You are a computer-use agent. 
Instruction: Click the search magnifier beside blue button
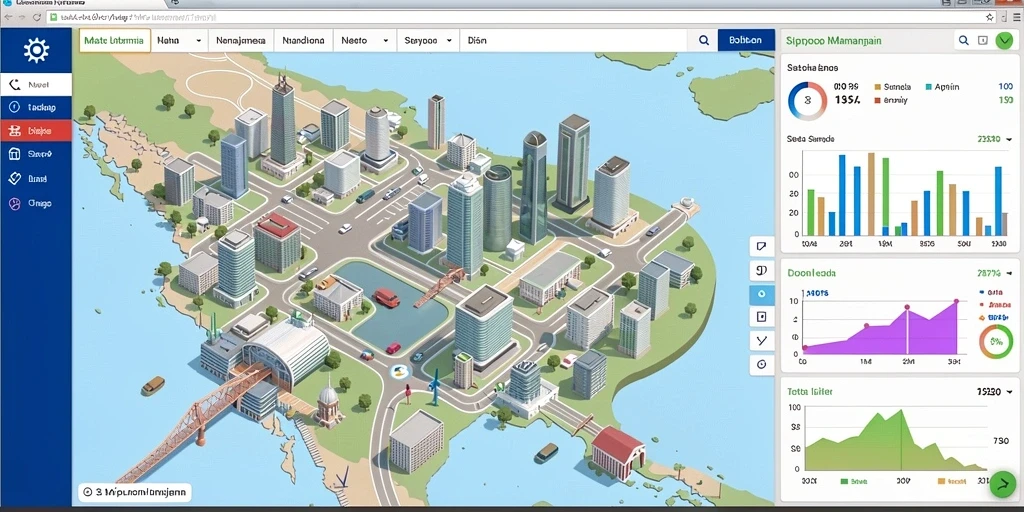pyautogui.click(x=703, y=40)
